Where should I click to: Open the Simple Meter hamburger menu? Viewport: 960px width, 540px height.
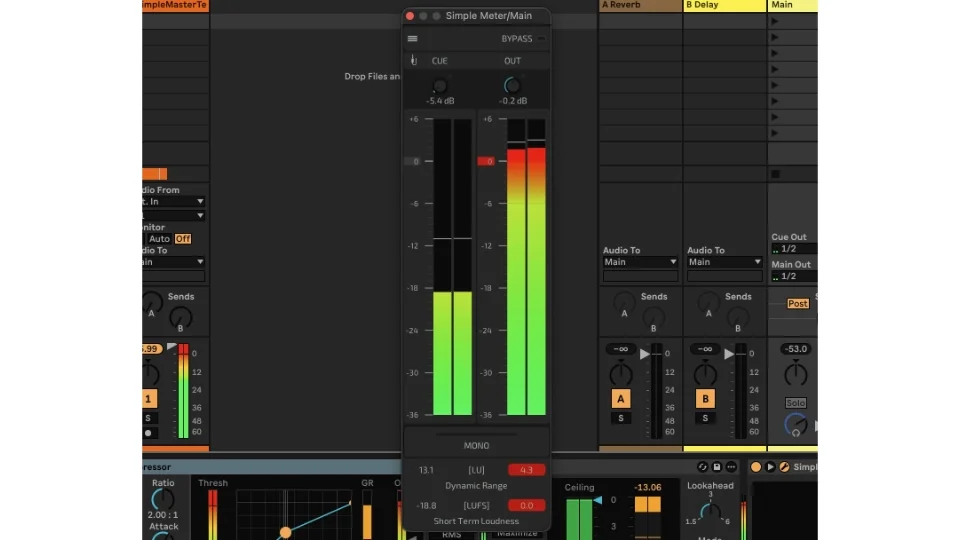coord(412,39)
